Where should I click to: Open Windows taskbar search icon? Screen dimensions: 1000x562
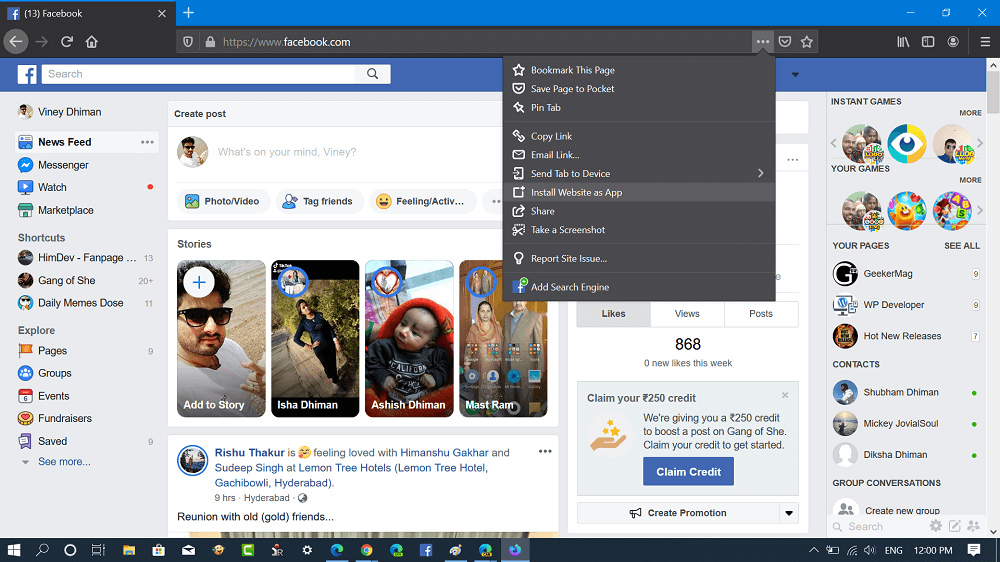pyautogui.click(x=42, y=550)
